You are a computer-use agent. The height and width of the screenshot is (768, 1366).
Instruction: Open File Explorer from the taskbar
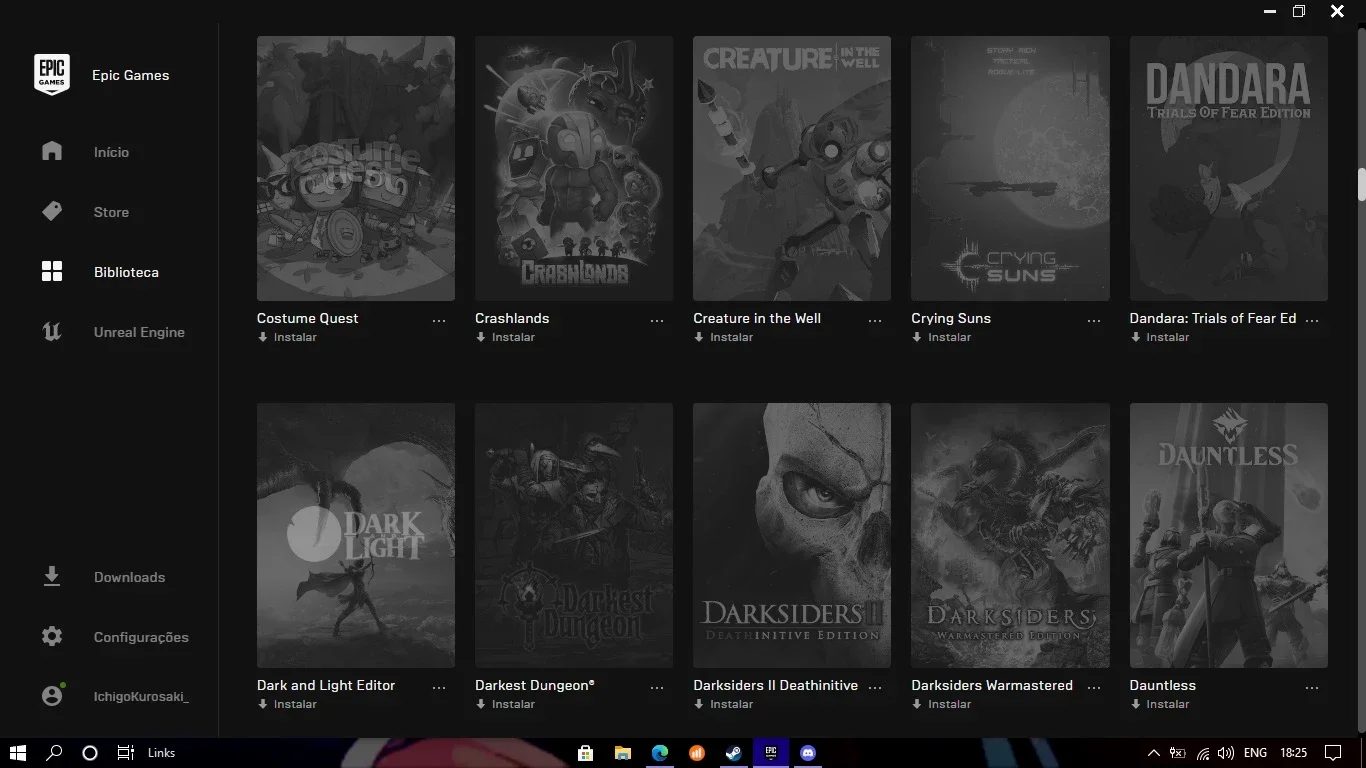click(x=623, y=753)
